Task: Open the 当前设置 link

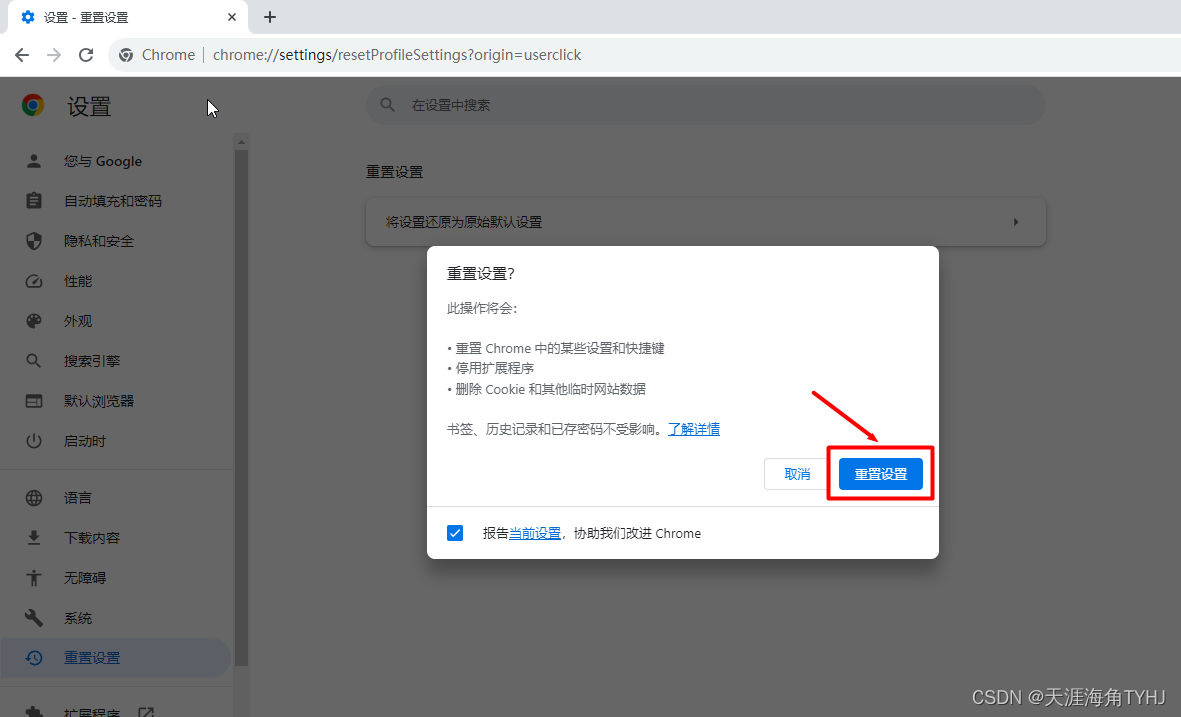Action: pos(535,532)
